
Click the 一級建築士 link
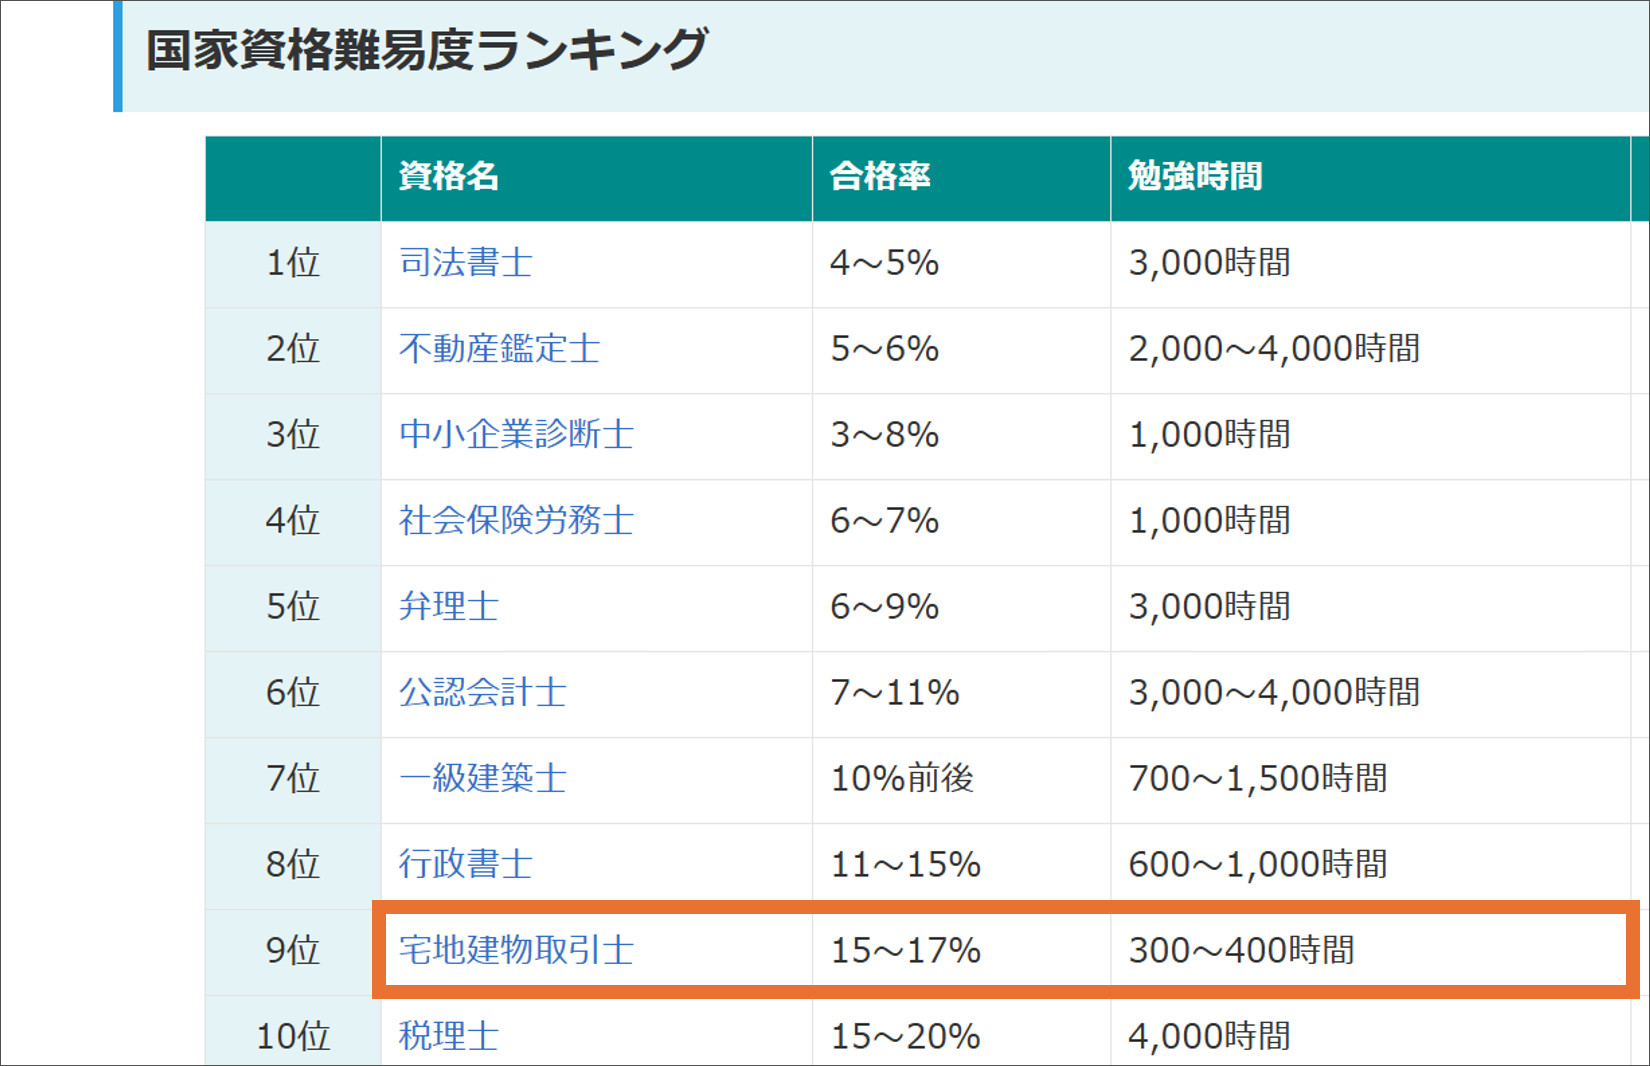(483, 779)
